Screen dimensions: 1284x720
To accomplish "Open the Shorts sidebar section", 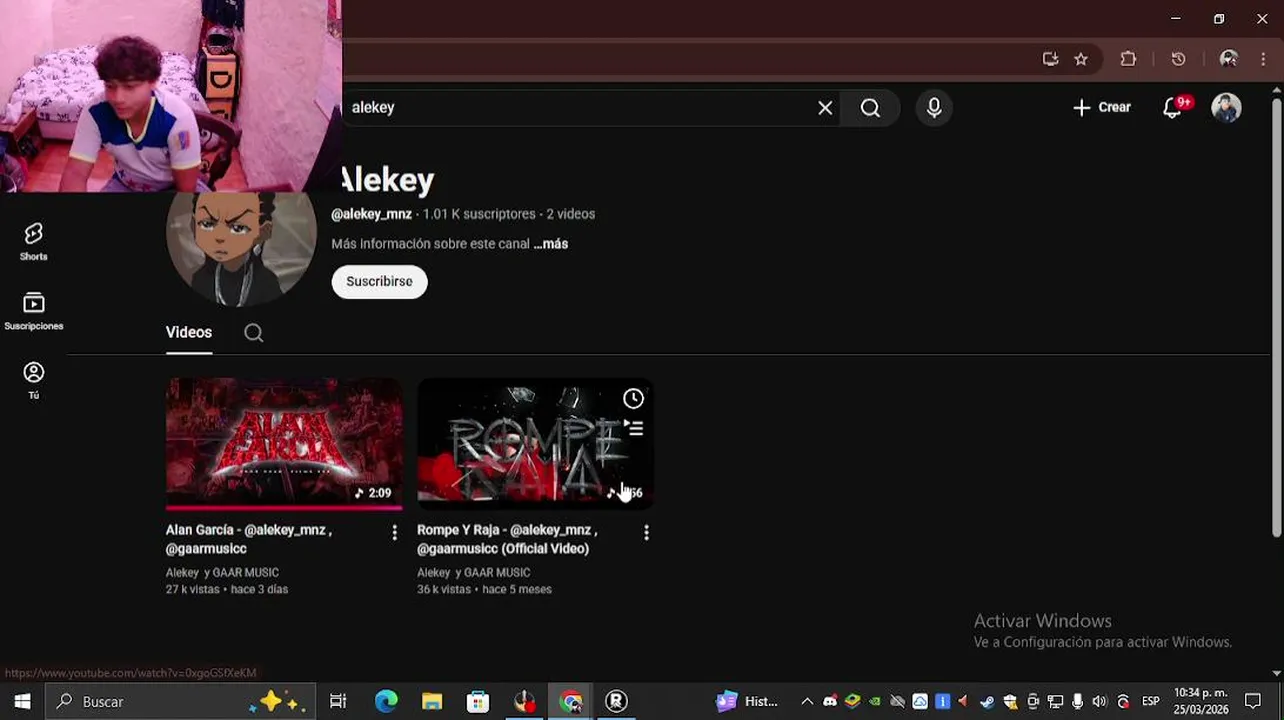I will pyautogui.click(x=33, y=242).
